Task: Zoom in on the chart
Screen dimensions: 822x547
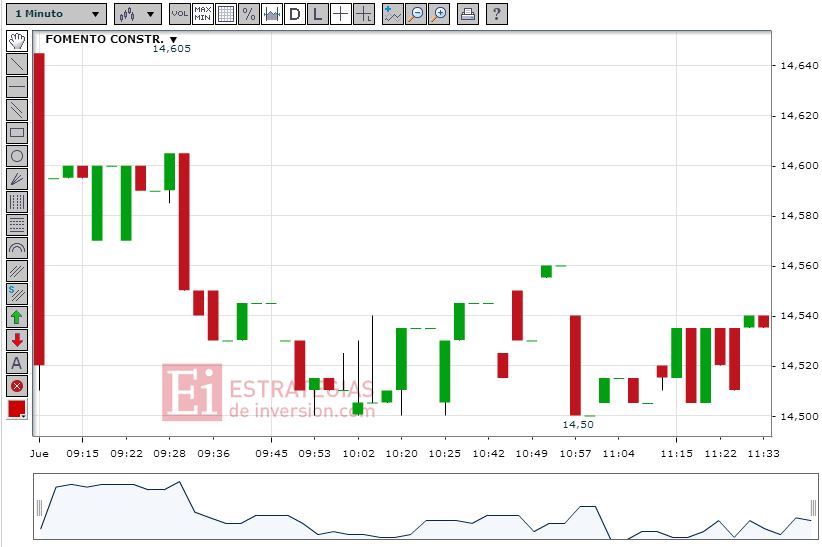Action: click(439, 14)
